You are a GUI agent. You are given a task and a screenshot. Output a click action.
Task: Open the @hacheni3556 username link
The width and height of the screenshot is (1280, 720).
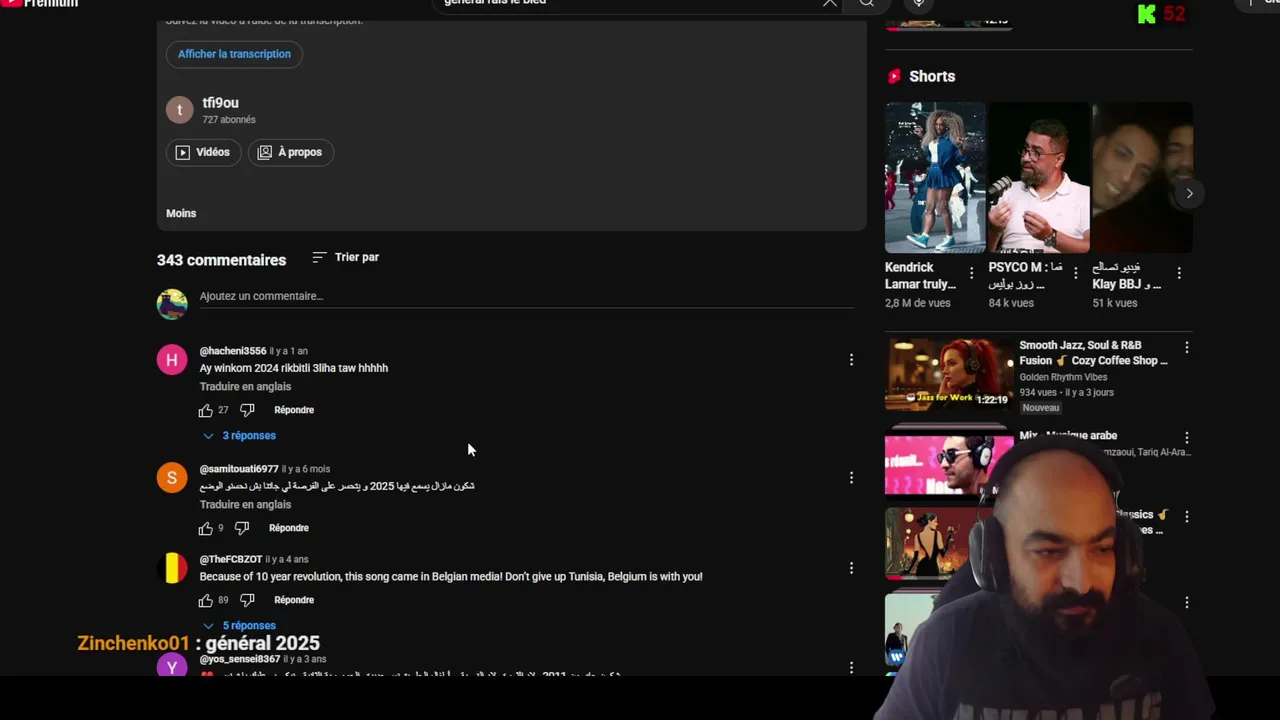pyautogui.click(x=233, y=351)
